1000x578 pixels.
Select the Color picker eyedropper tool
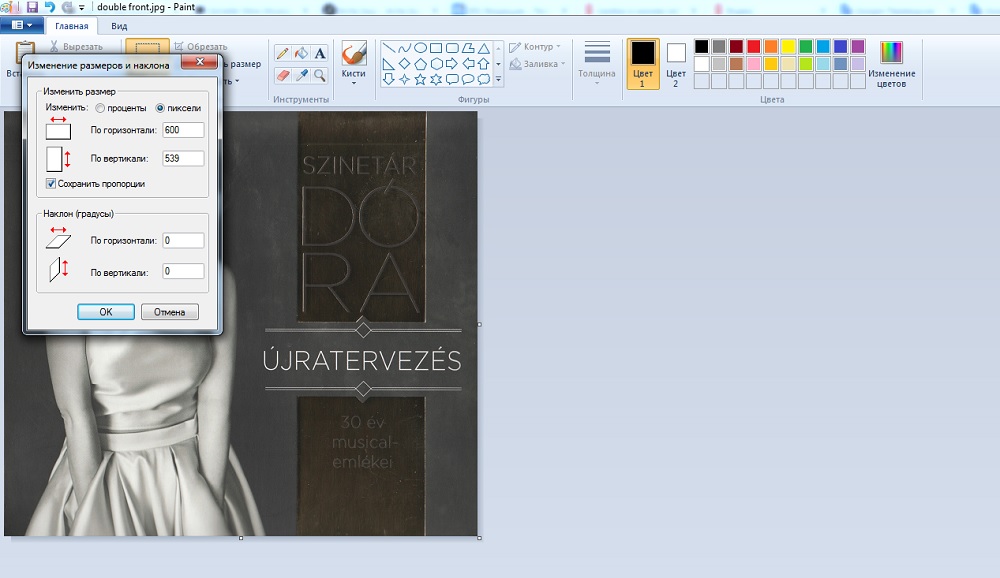[x=301, y=75]
